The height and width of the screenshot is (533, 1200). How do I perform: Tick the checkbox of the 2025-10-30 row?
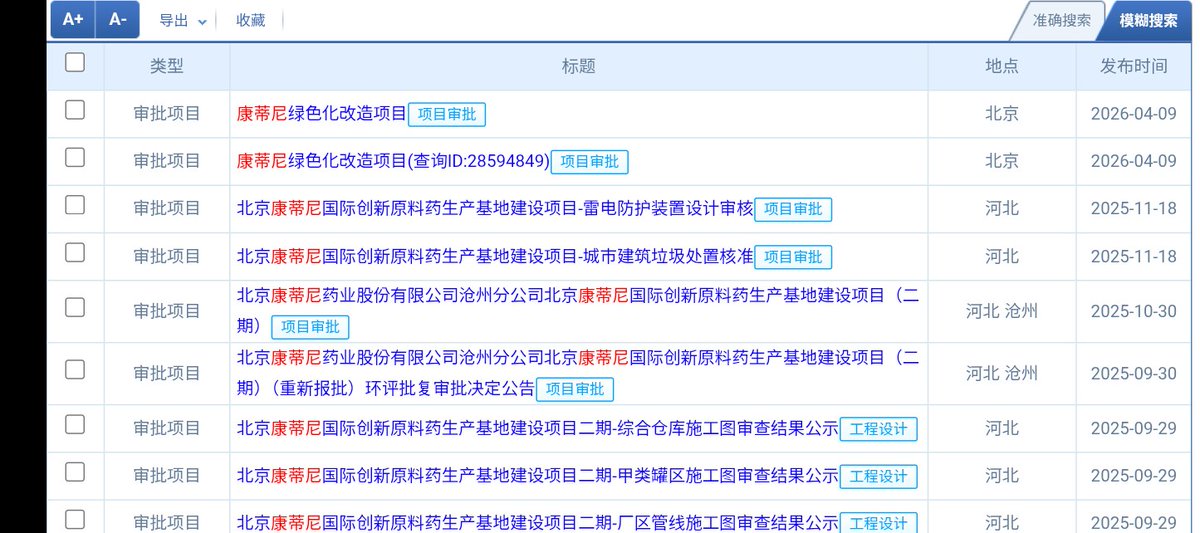pos(75,308)
